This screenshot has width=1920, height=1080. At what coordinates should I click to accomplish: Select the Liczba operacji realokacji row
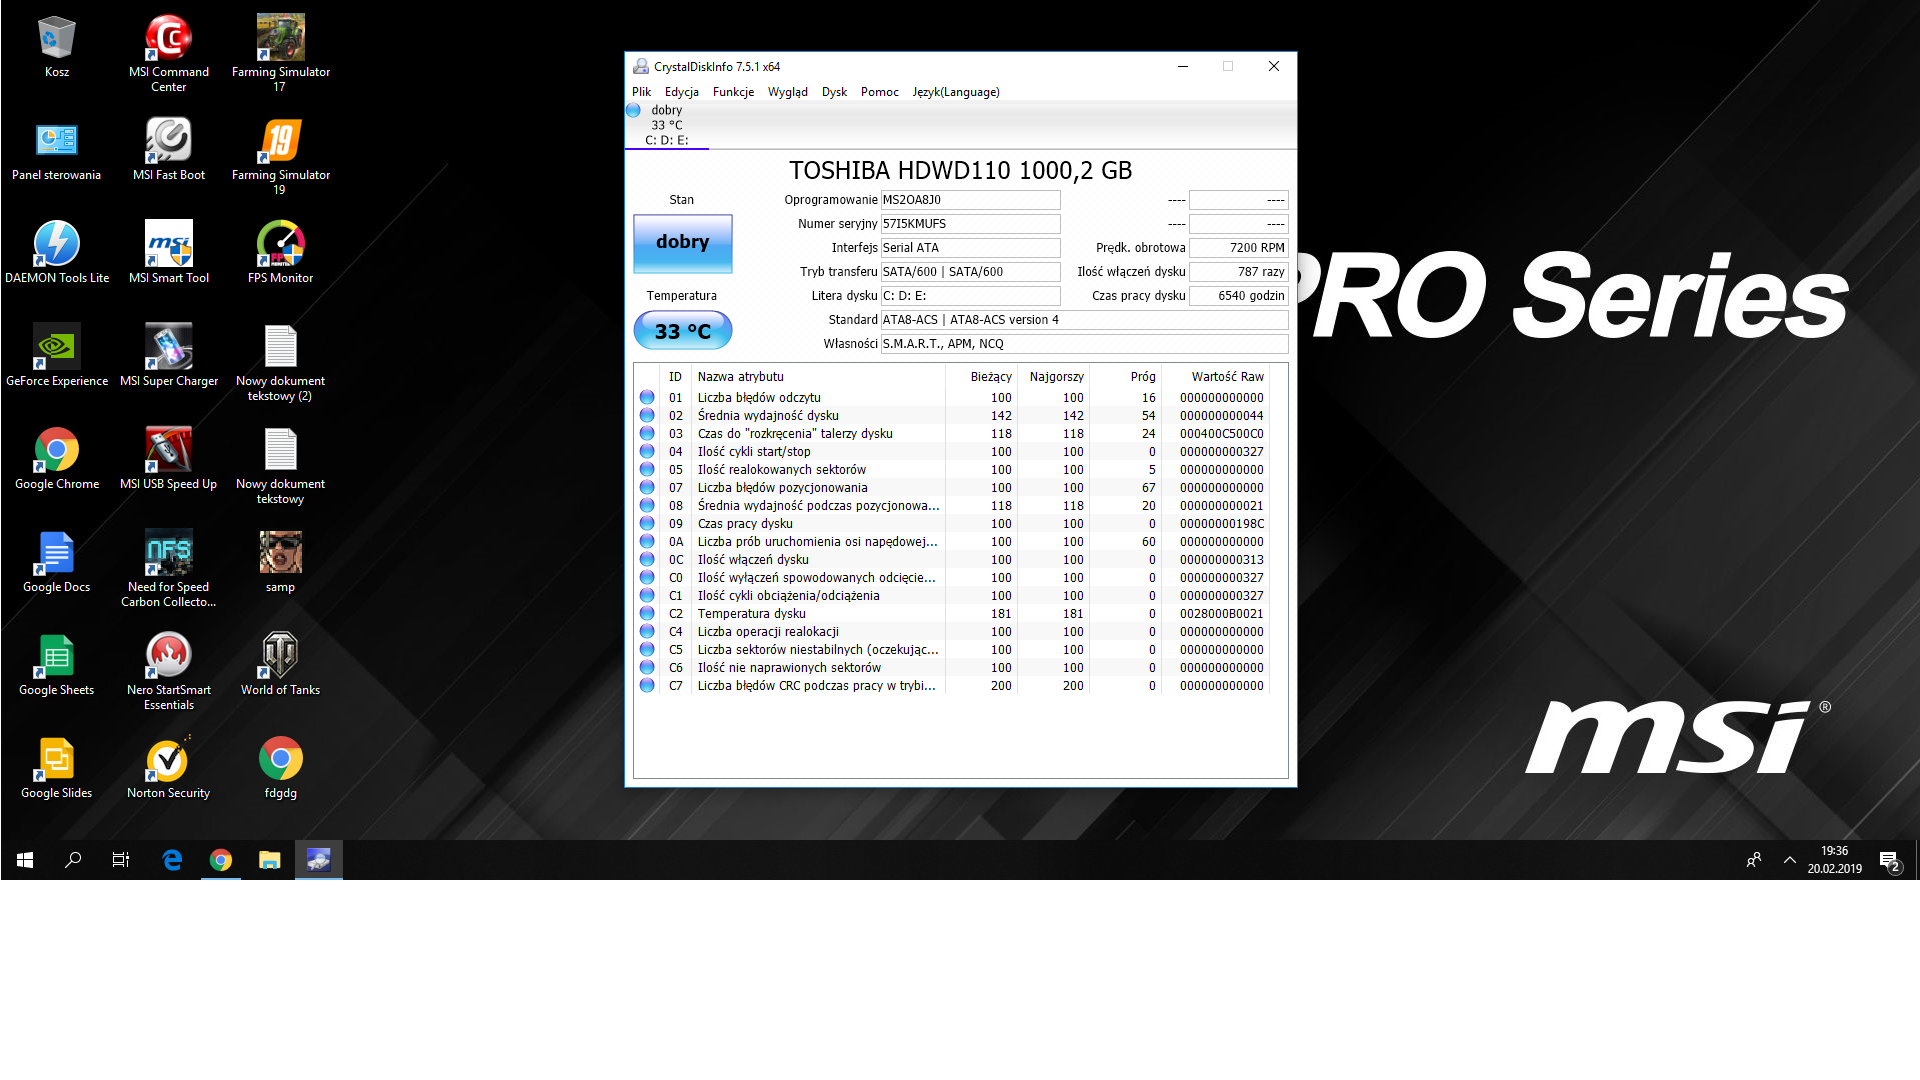953,632
